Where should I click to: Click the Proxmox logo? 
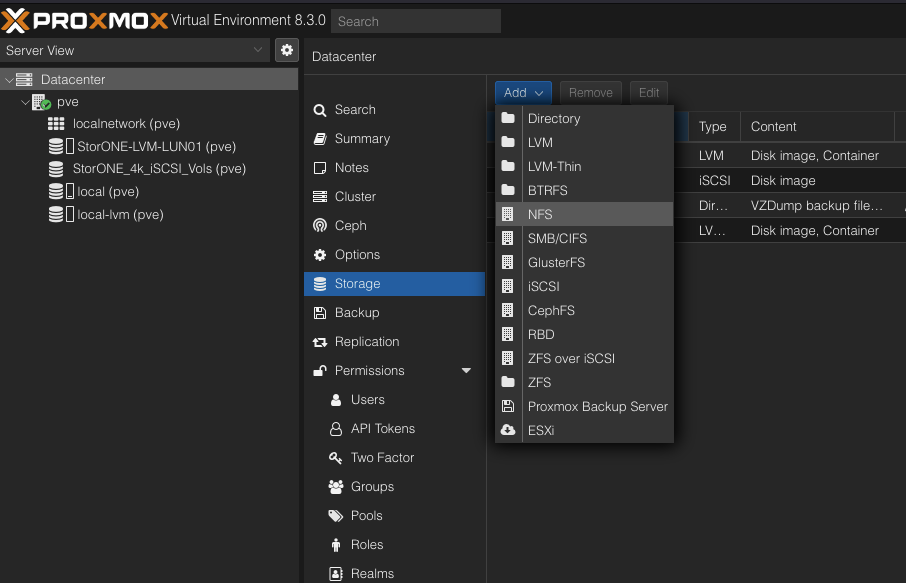(84, 21)
